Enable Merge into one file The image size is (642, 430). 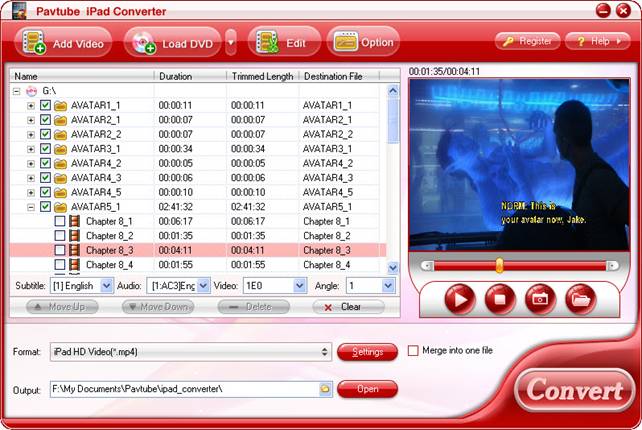(413, 351)
